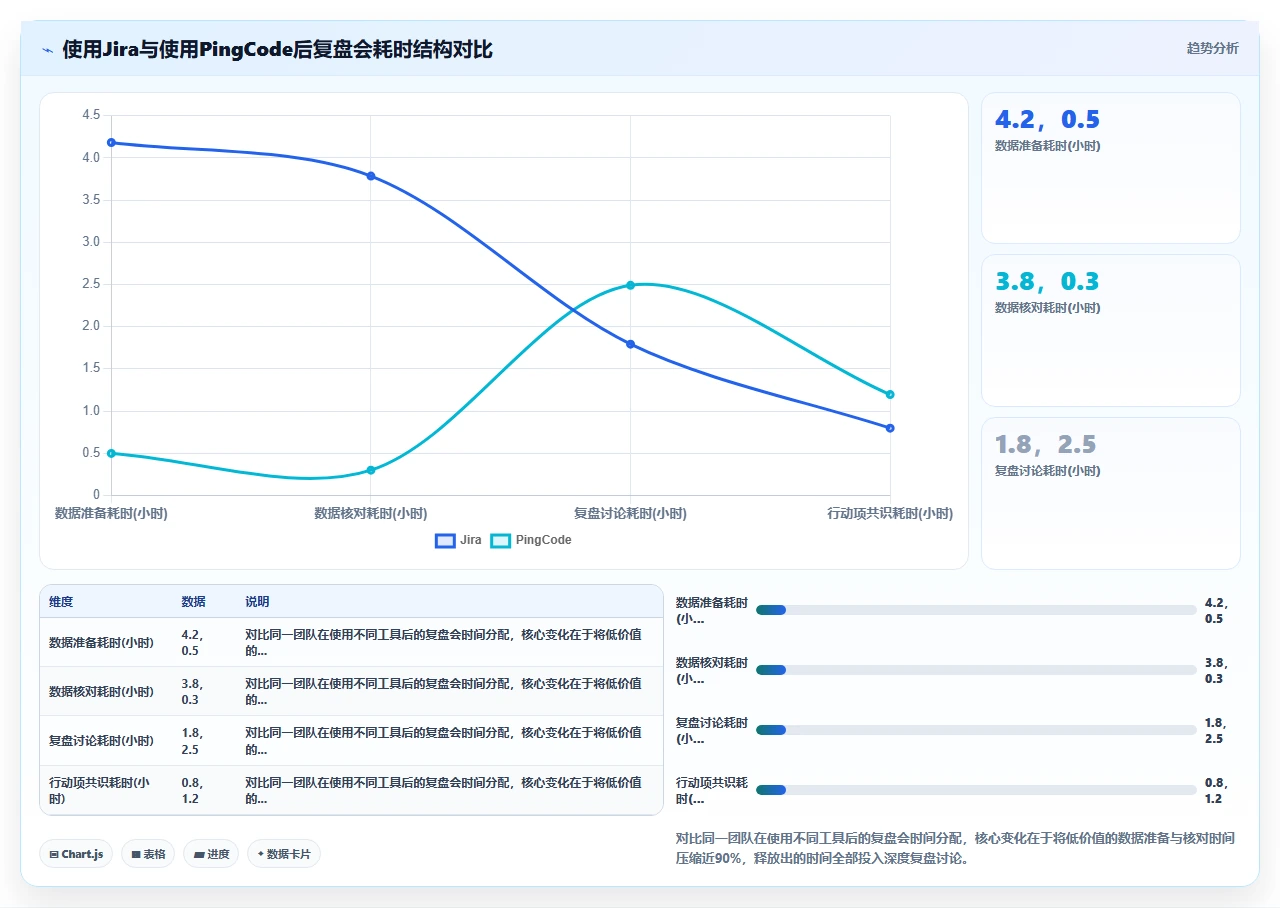
Task: Select the 数据准备耗时 progress bar
Action: click(x=976, y=610)
